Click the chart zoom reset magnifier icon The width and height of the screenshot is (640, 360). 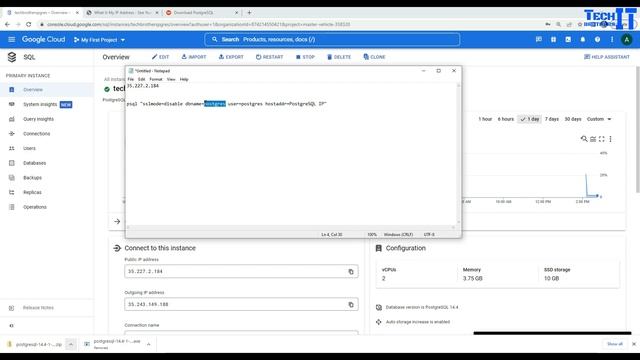tap(584, 139)
